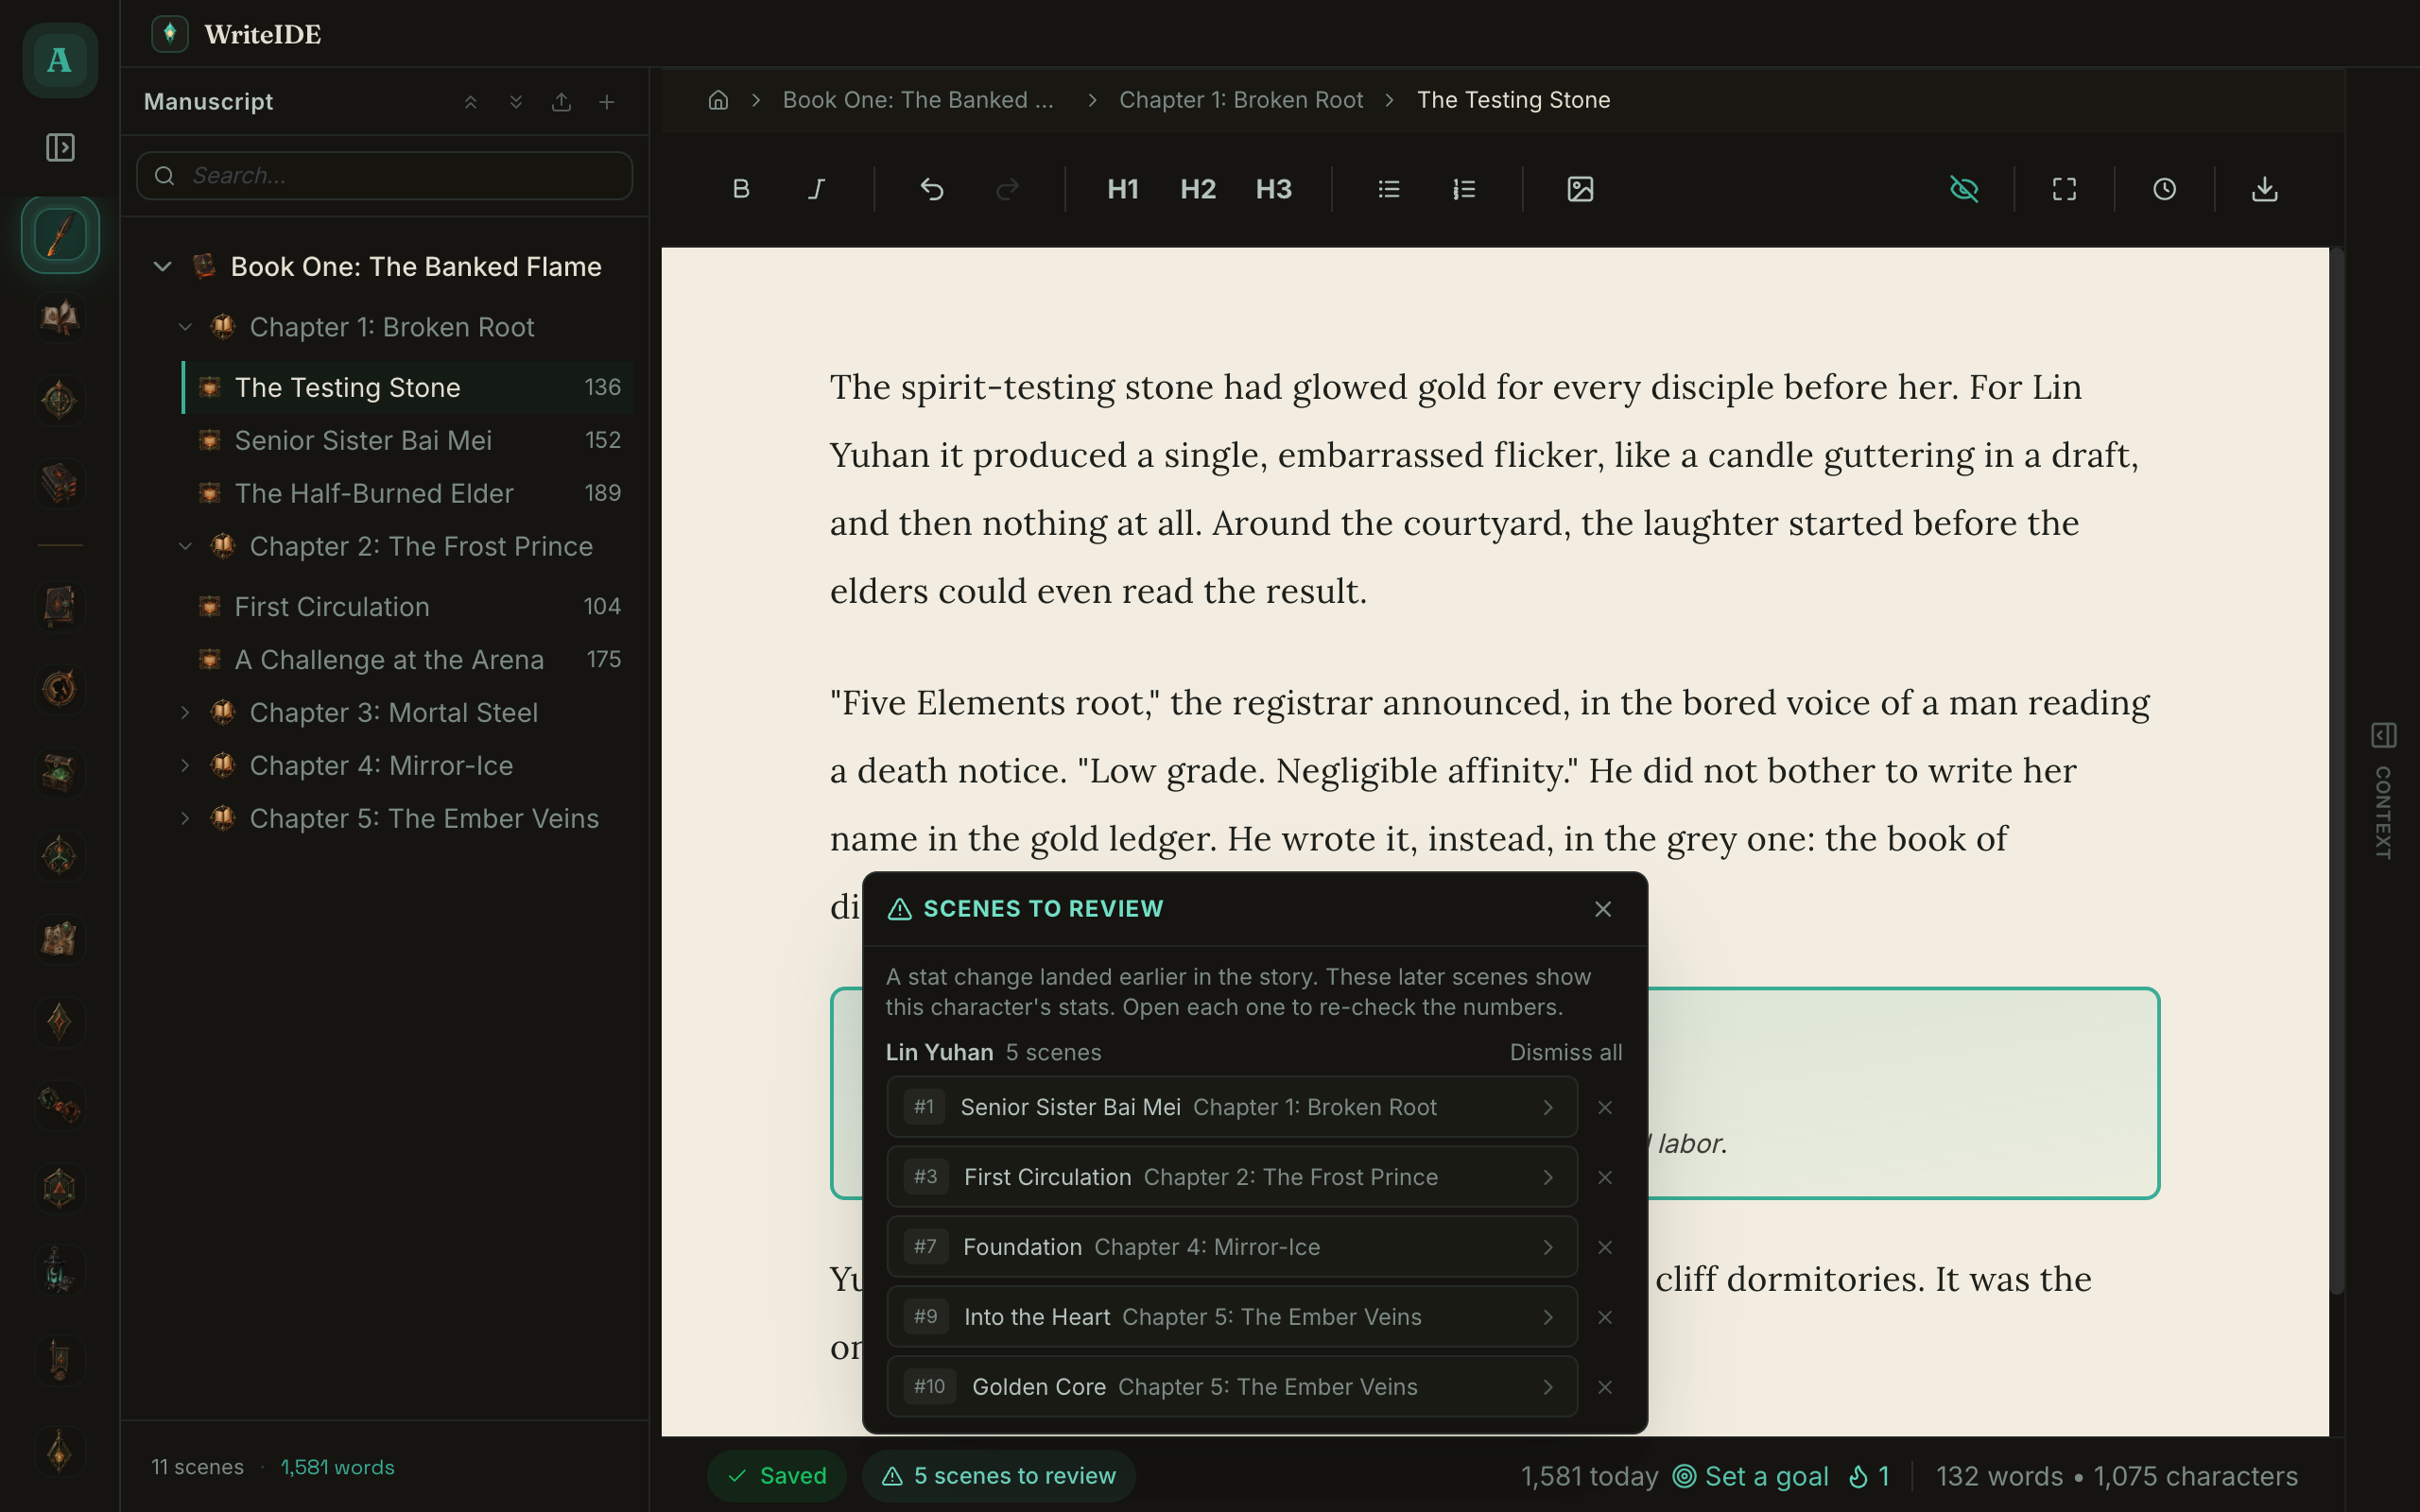Collapse Book One: The Banked Flame
This screenshot has height=1512, width=2420.
tap(163, 267)
